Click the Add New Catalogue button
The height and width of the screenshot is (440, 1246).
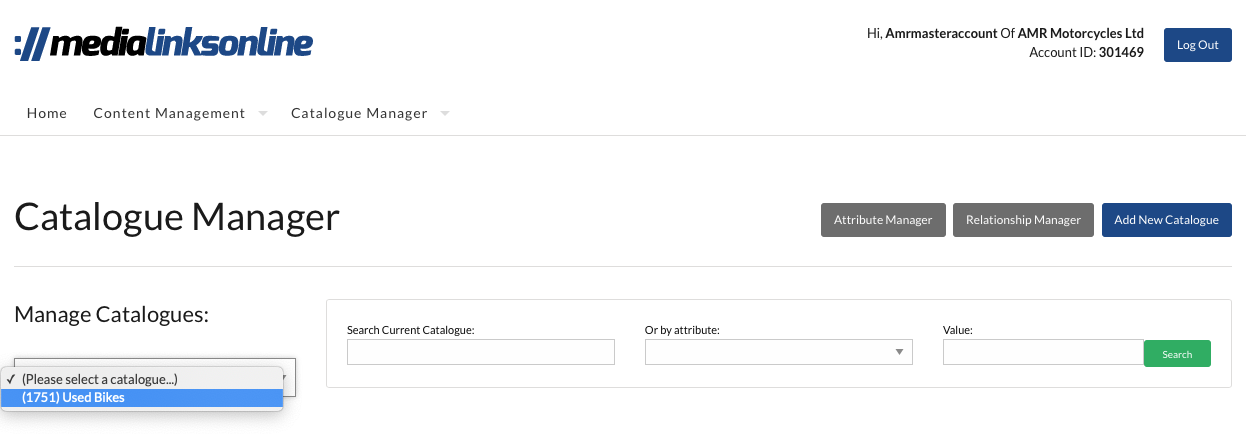pyautogui.click(x=1166, y=220)
